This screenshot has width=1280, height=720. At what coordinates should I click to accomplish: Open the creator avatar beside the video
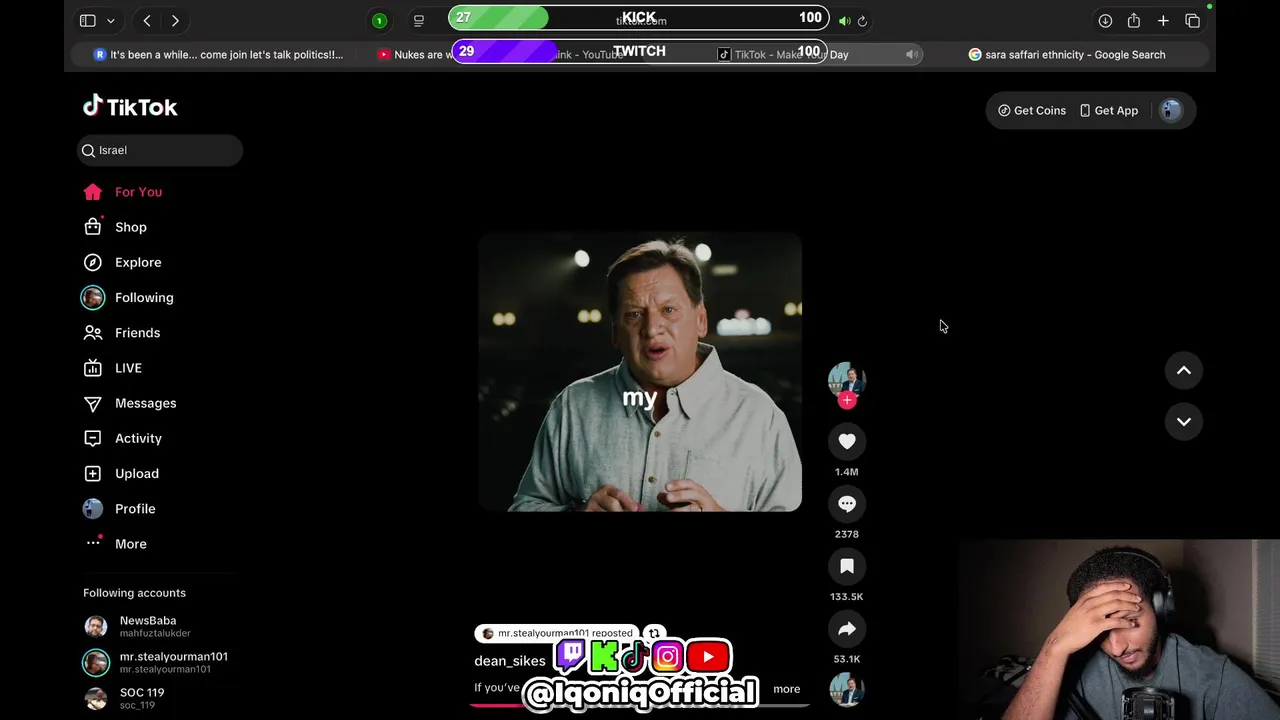(x=847, y=380)
